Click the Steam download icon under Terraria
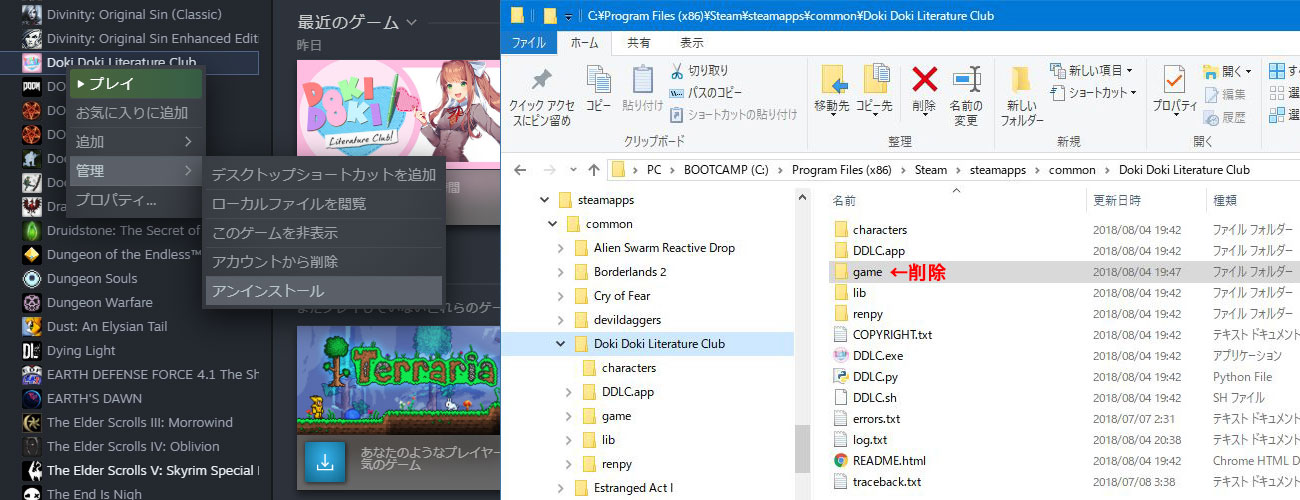 325,463
